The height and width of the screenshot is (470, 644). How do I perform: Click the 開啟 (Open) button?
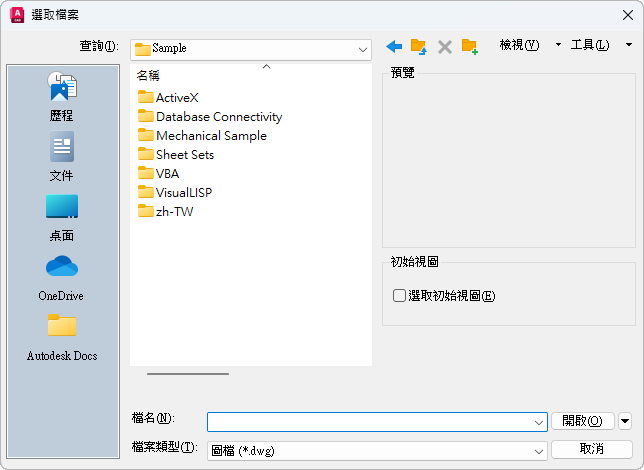coord(581,421)
